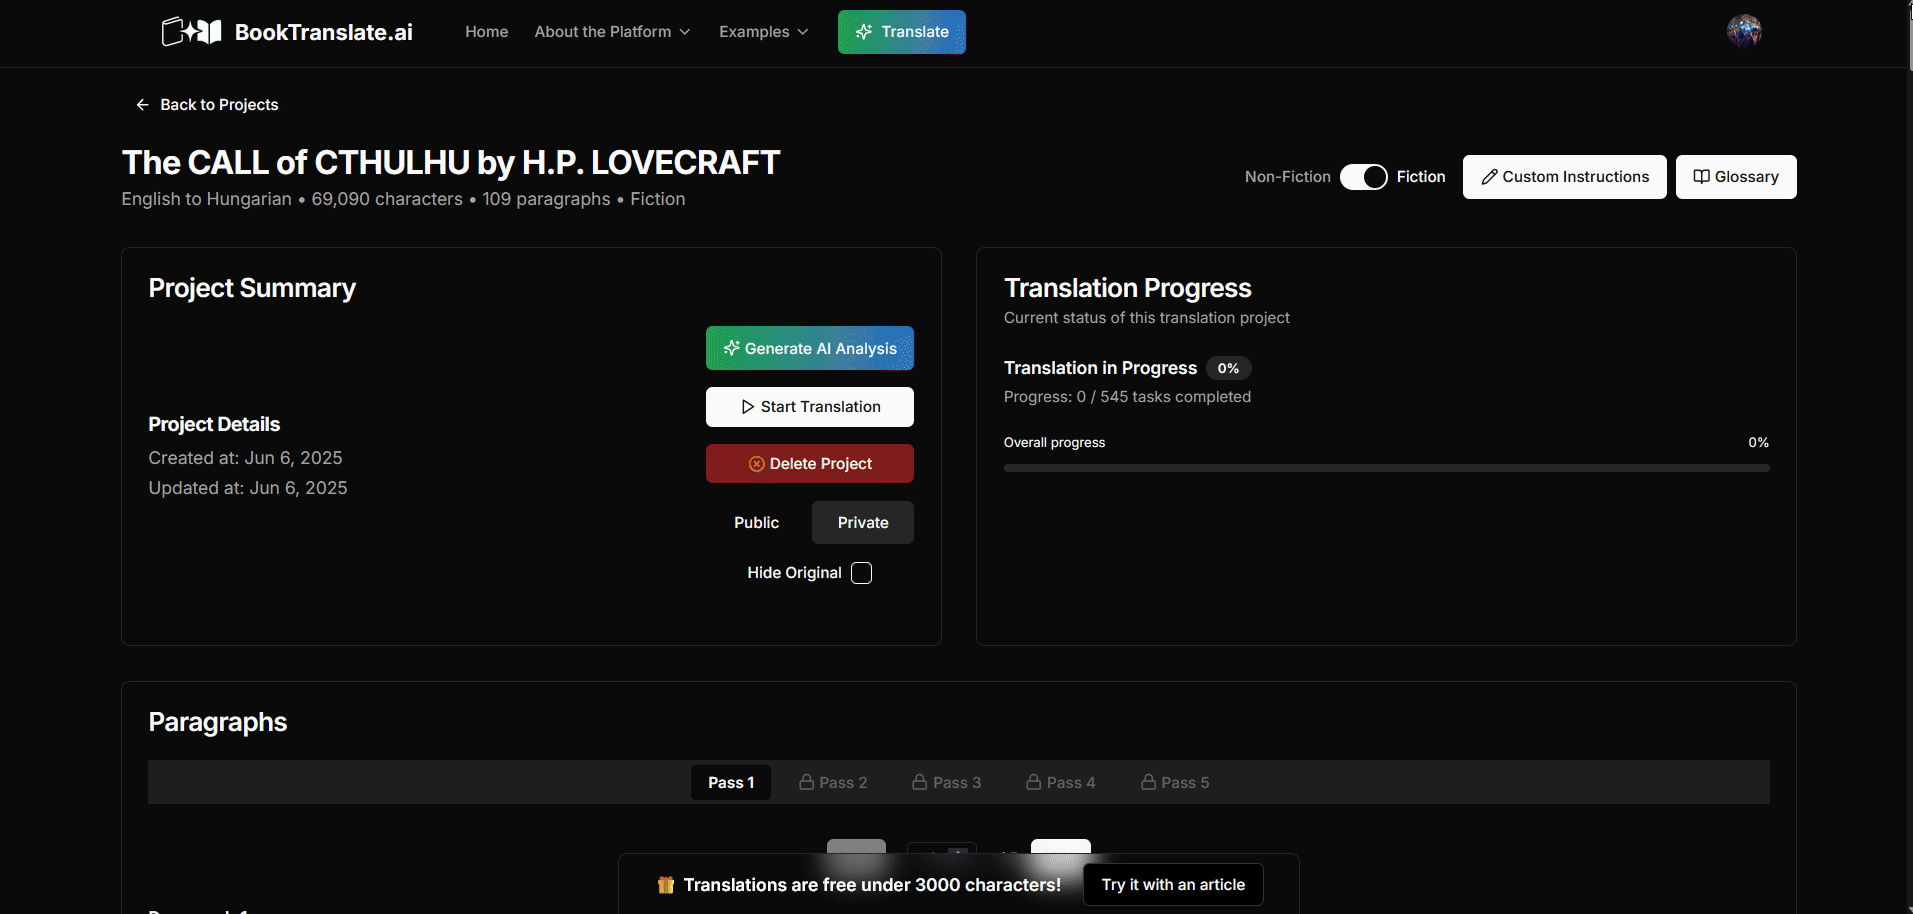Set project visibility to Private

point(863,523)
